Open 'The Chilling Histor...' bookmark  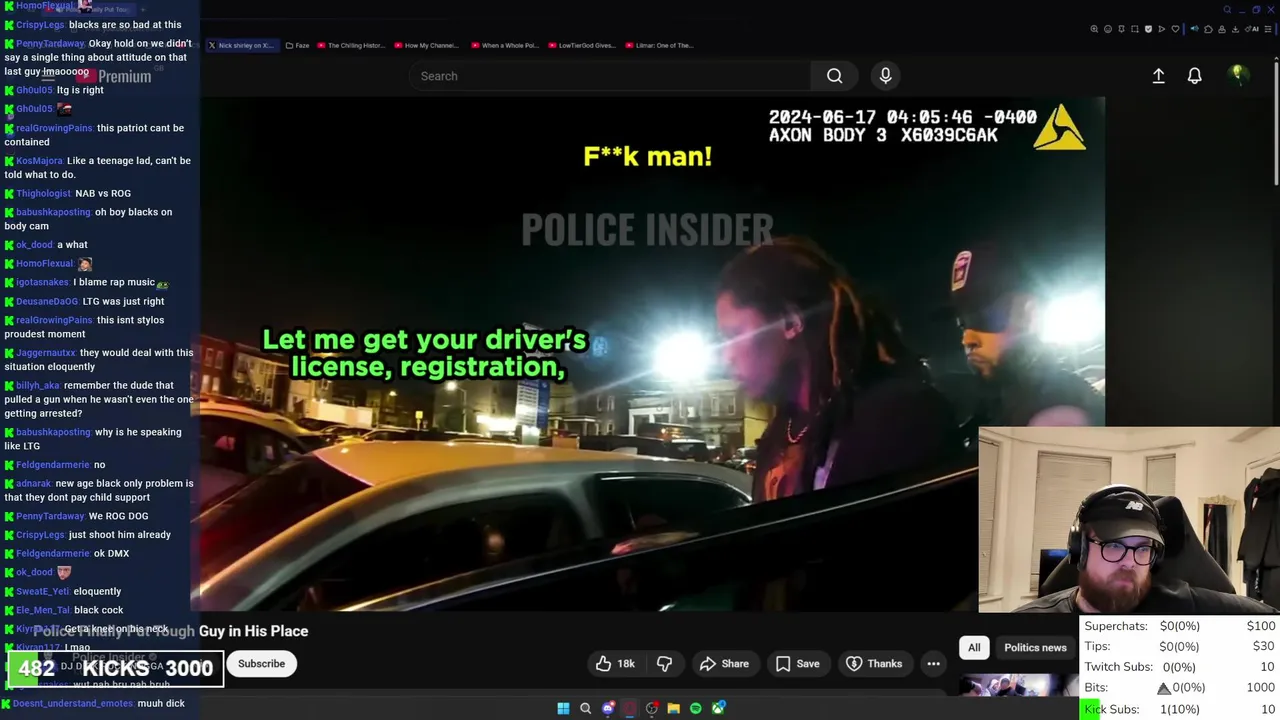350,45
